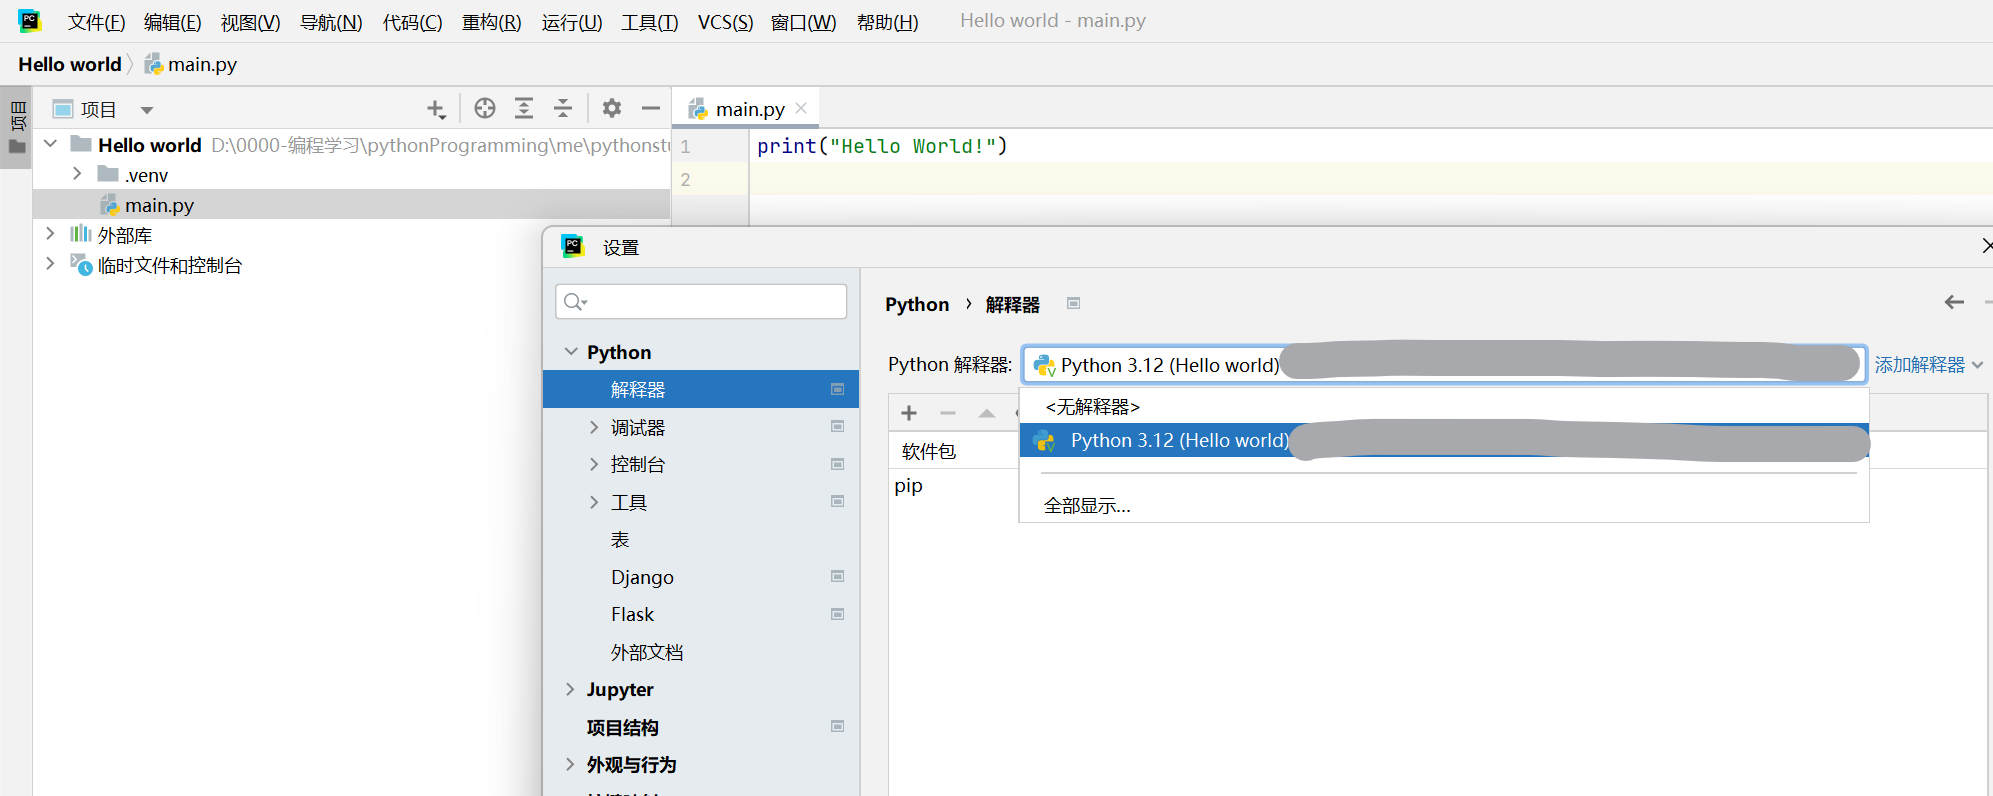Open the 编辑(E) menu
Screen dimensions: 1993x796
tap(172, 22)
